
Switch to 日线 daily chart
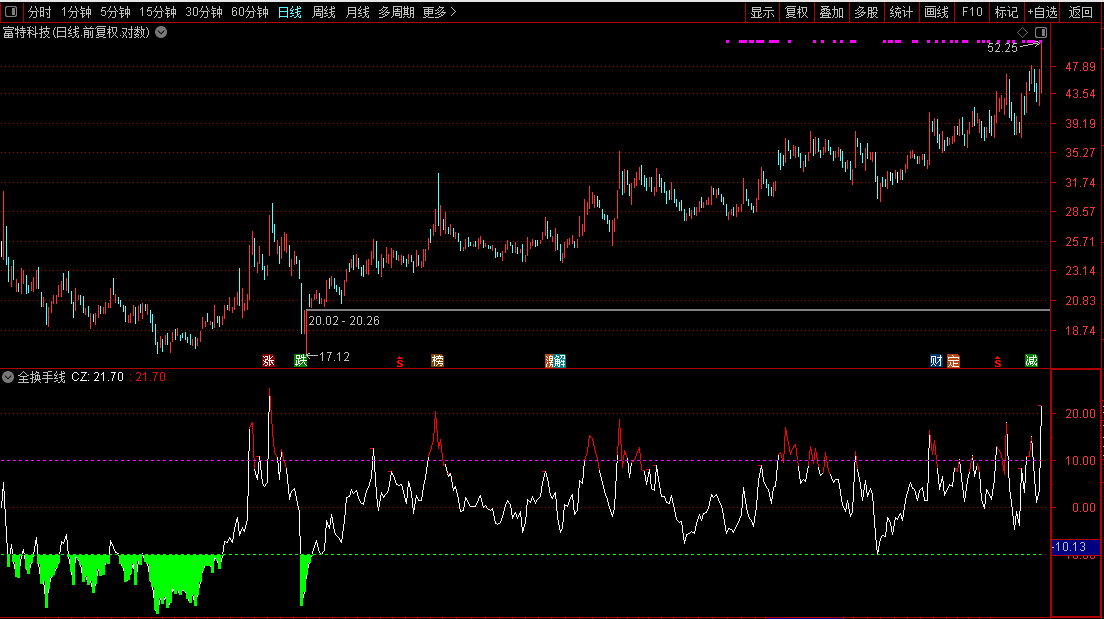289,12
